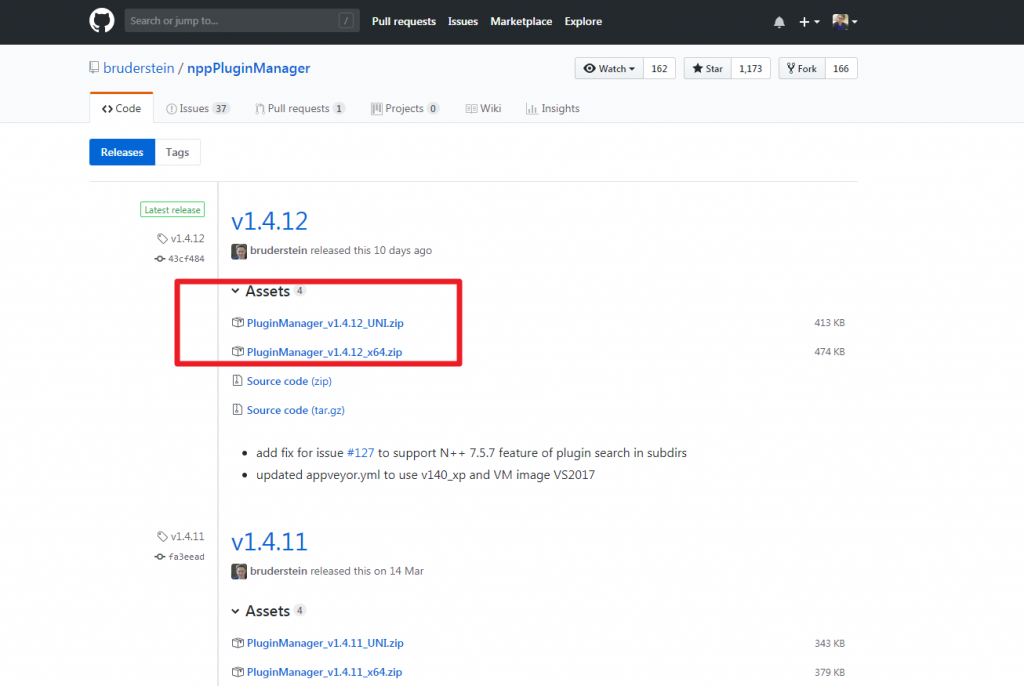This screenshot has width=1024, height=686.
Task: View the 166 forks count
Action: pyautogui.click(x=841, y=69)
